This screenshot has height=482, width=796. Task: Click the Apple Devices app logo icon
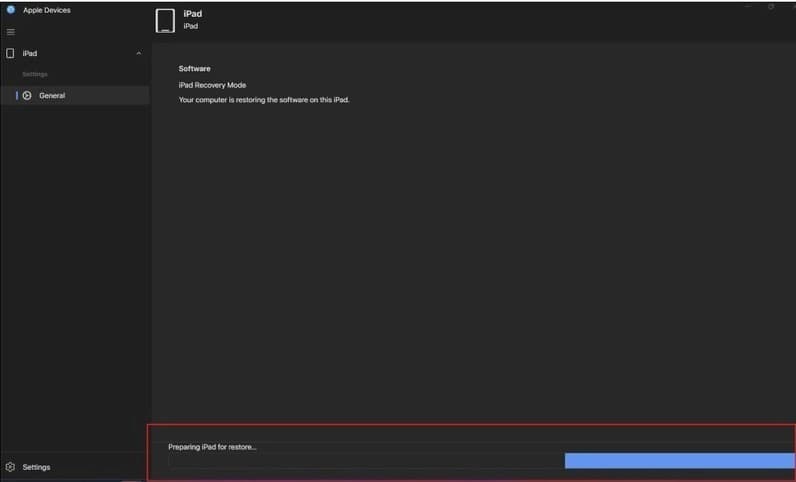11,10
